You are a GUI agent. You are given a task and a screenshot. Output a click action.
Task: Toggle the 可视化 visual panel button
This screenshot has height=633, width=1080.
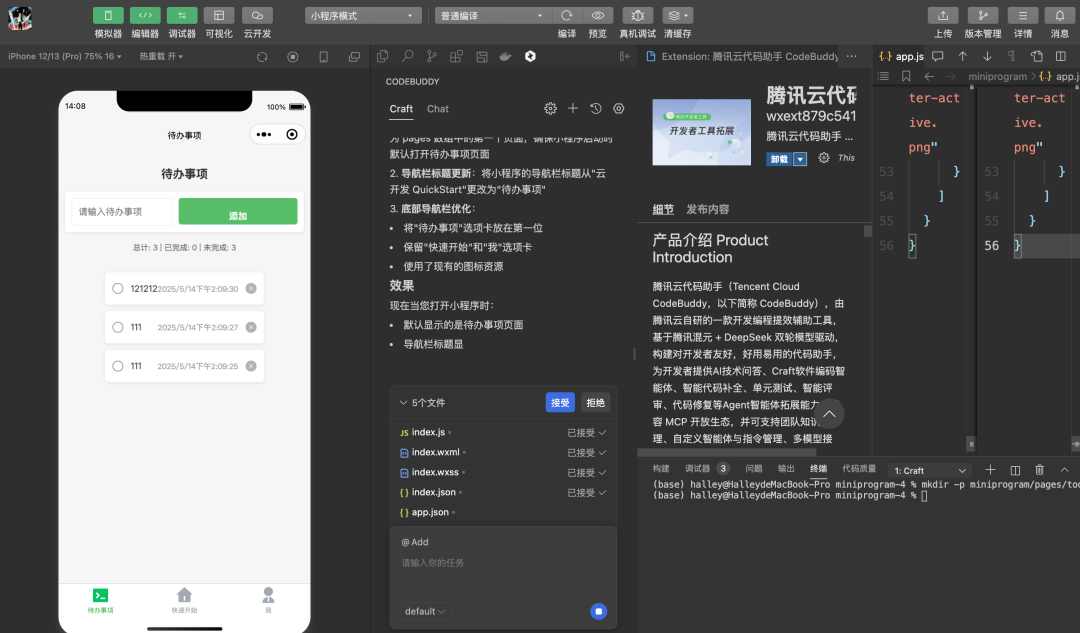pyautogui.click(x=219, y=15)
